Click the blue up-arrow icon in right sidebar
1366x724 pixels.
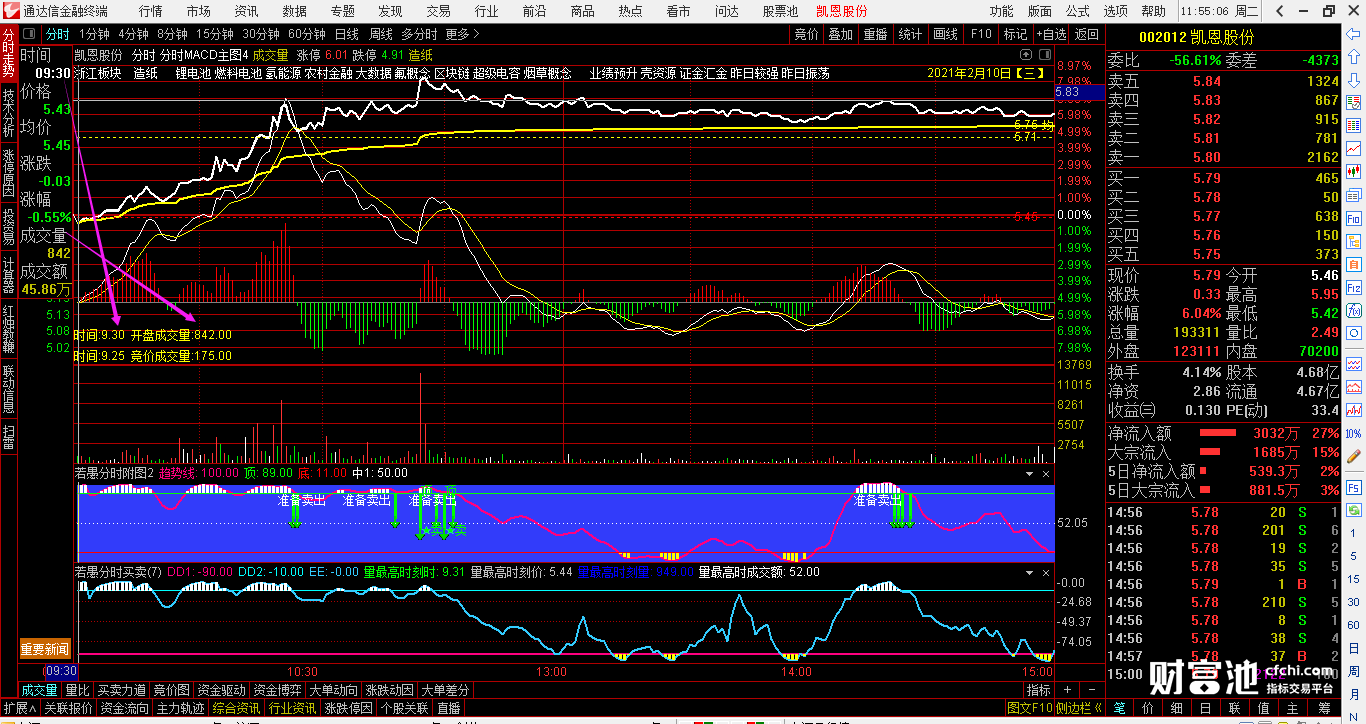pos(1354,56)
